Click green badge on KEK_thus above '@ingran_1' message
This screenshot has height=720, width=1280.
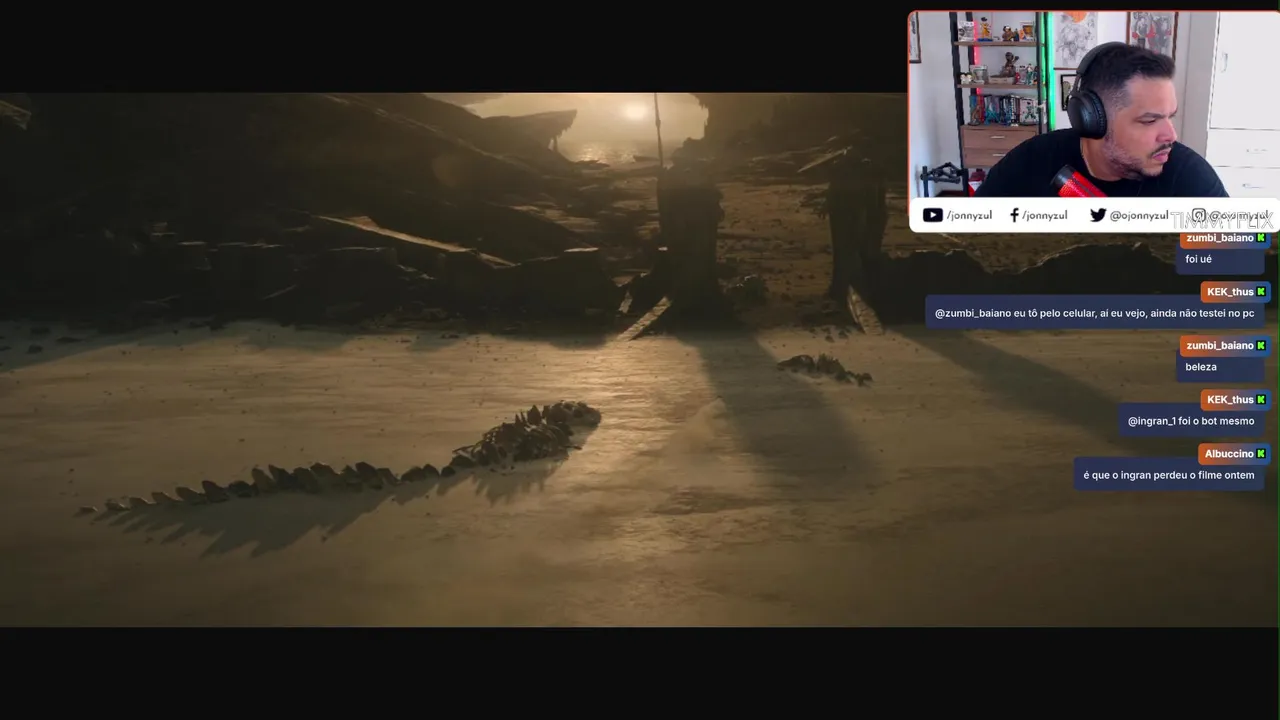(x=1261, y=400)
